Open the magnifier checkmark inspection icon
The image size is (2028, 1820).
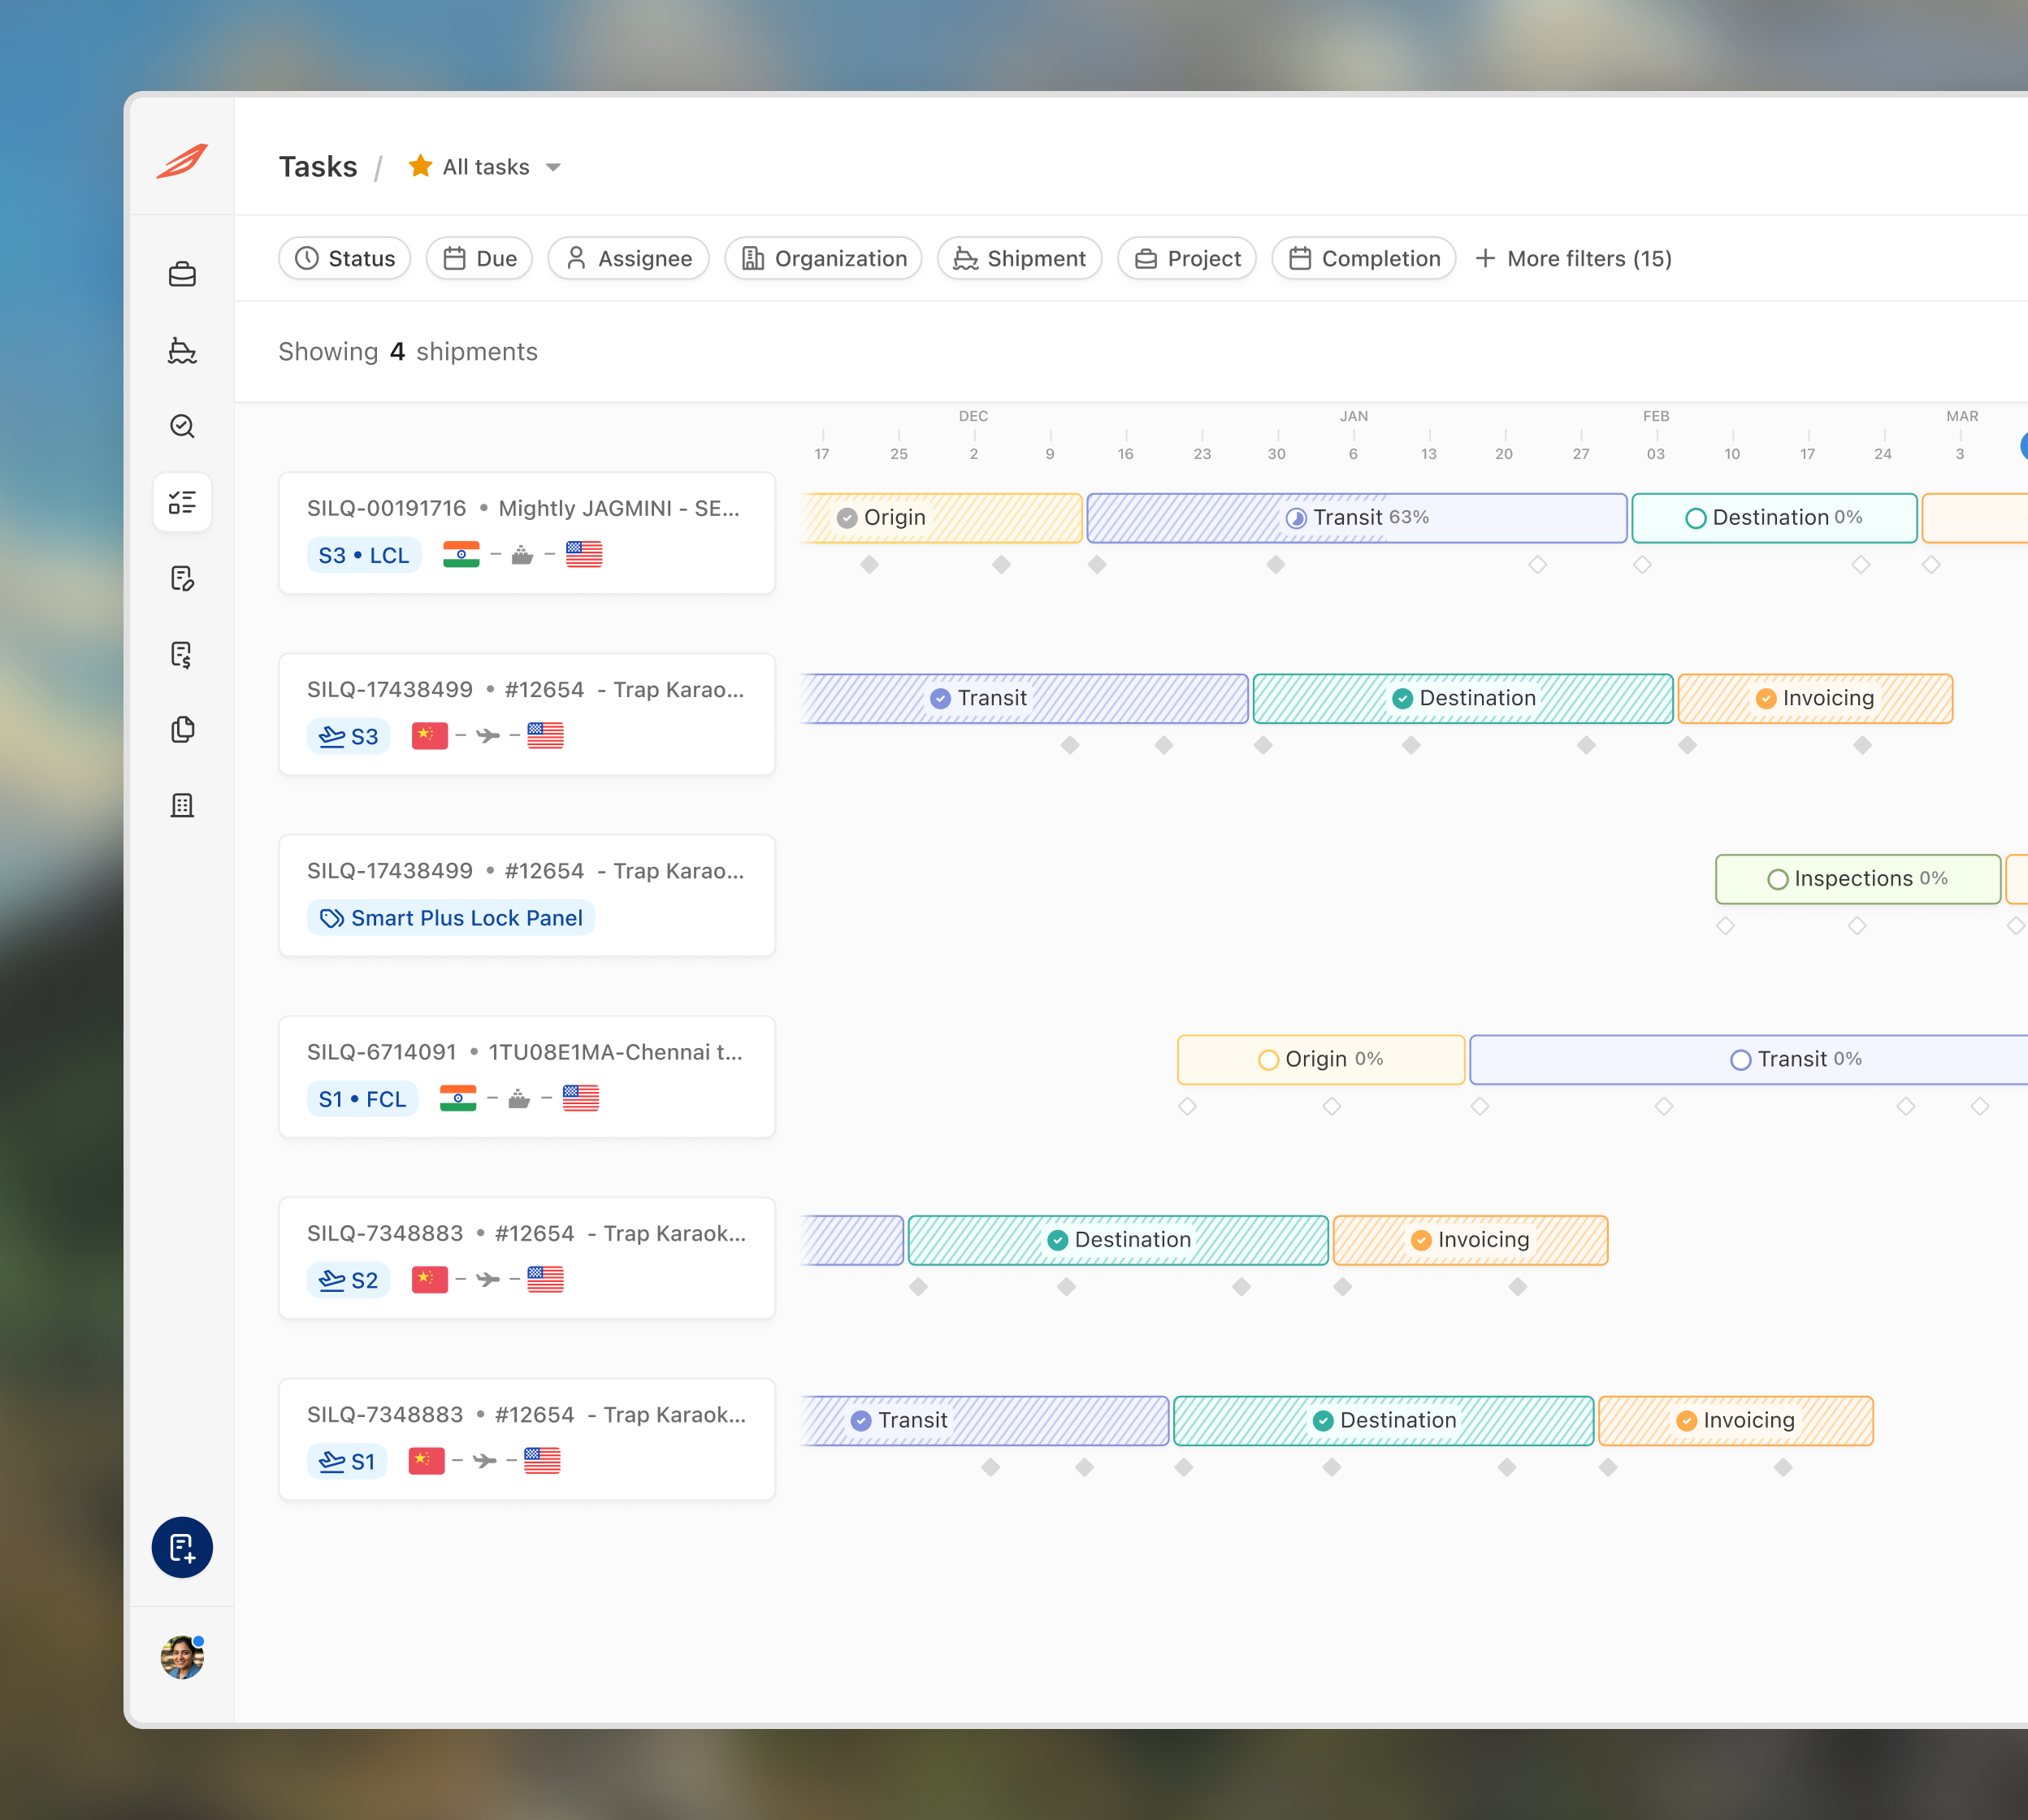(x=182, y=426)
